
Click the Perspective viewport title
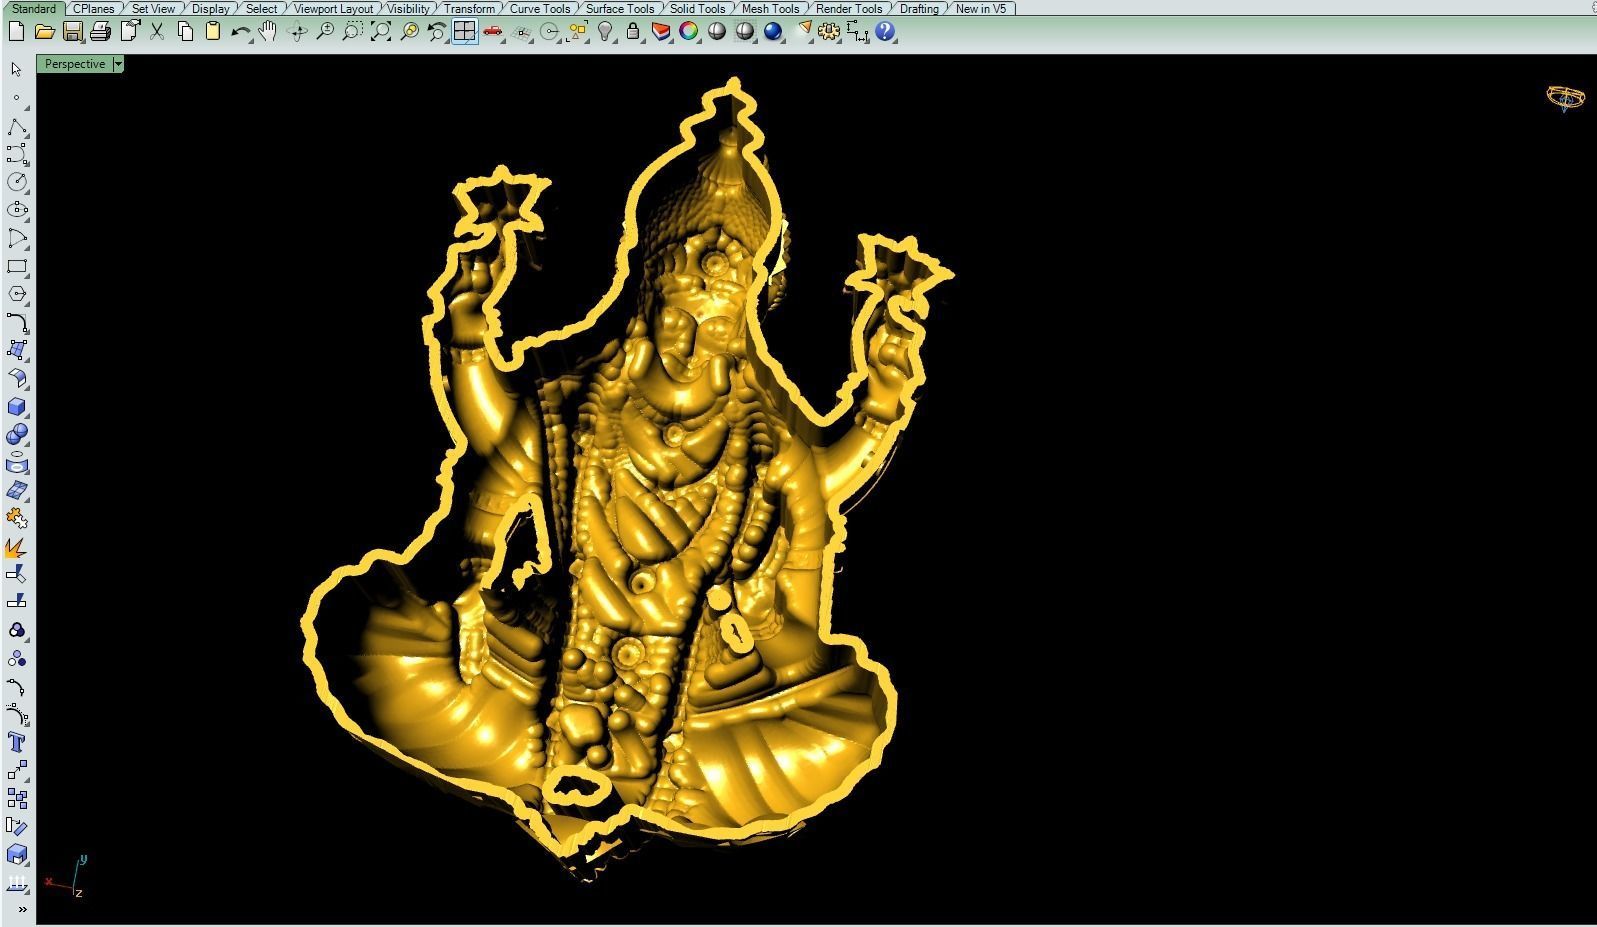coord(75,64)
